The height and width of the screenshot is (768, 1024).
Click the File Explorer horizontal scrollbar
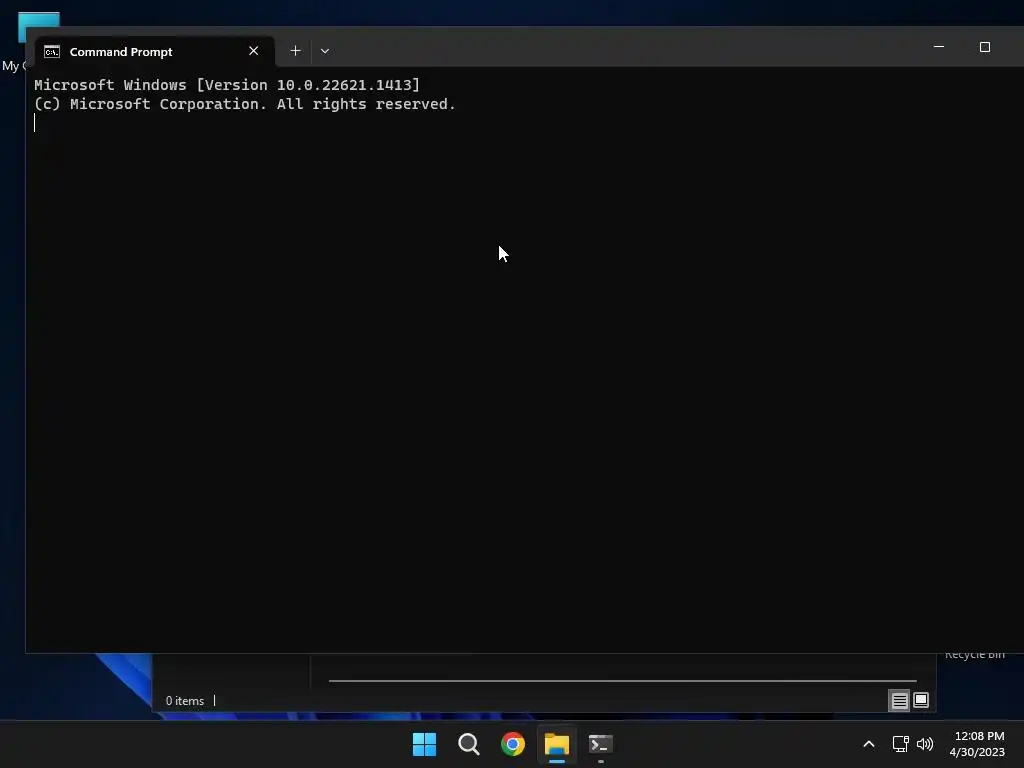pos(622,680)
